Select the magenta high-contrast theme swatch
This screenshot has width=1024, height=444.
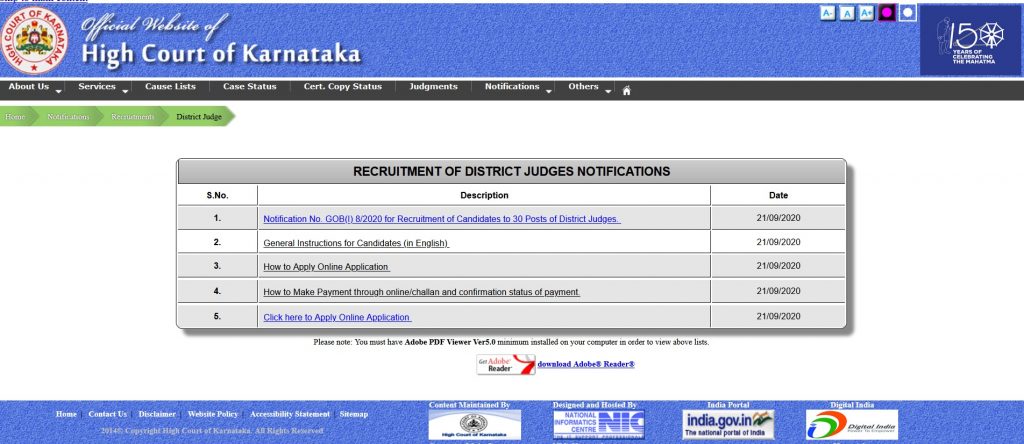(x=887, y=12)
